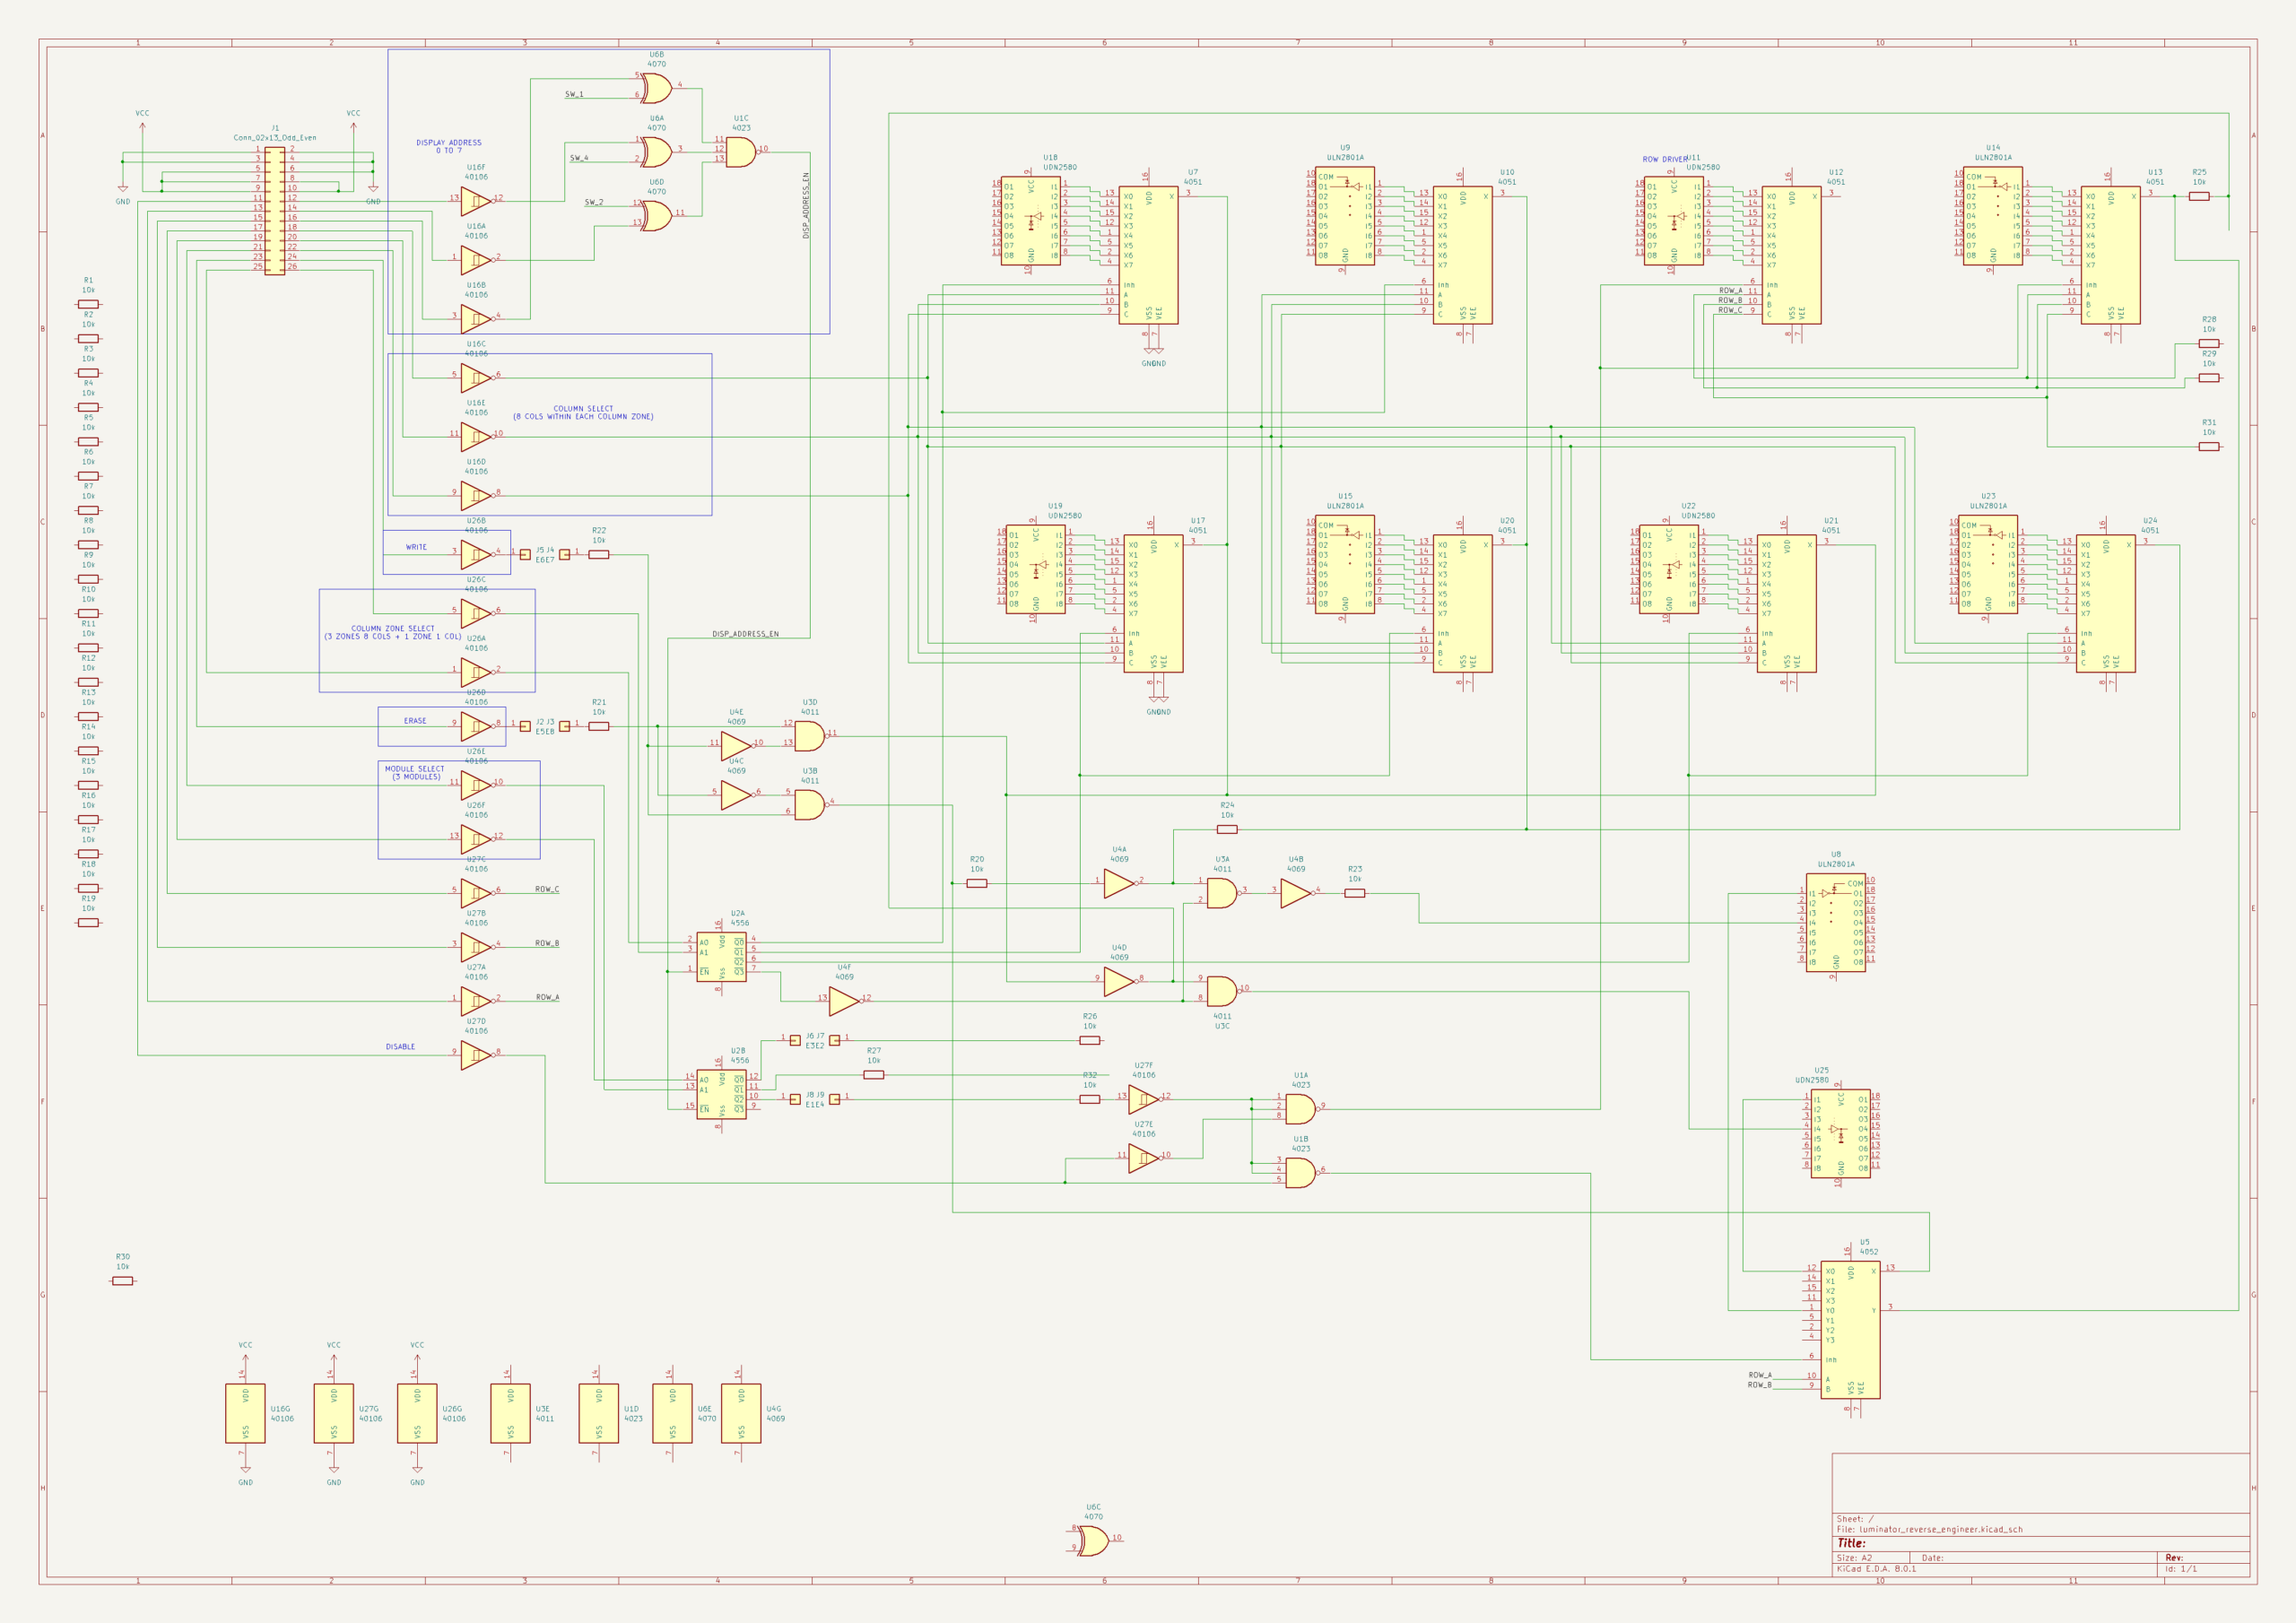Click the U2A 4556 decoder symbol
2296x1623 pixels.
[x=721, y=957]
